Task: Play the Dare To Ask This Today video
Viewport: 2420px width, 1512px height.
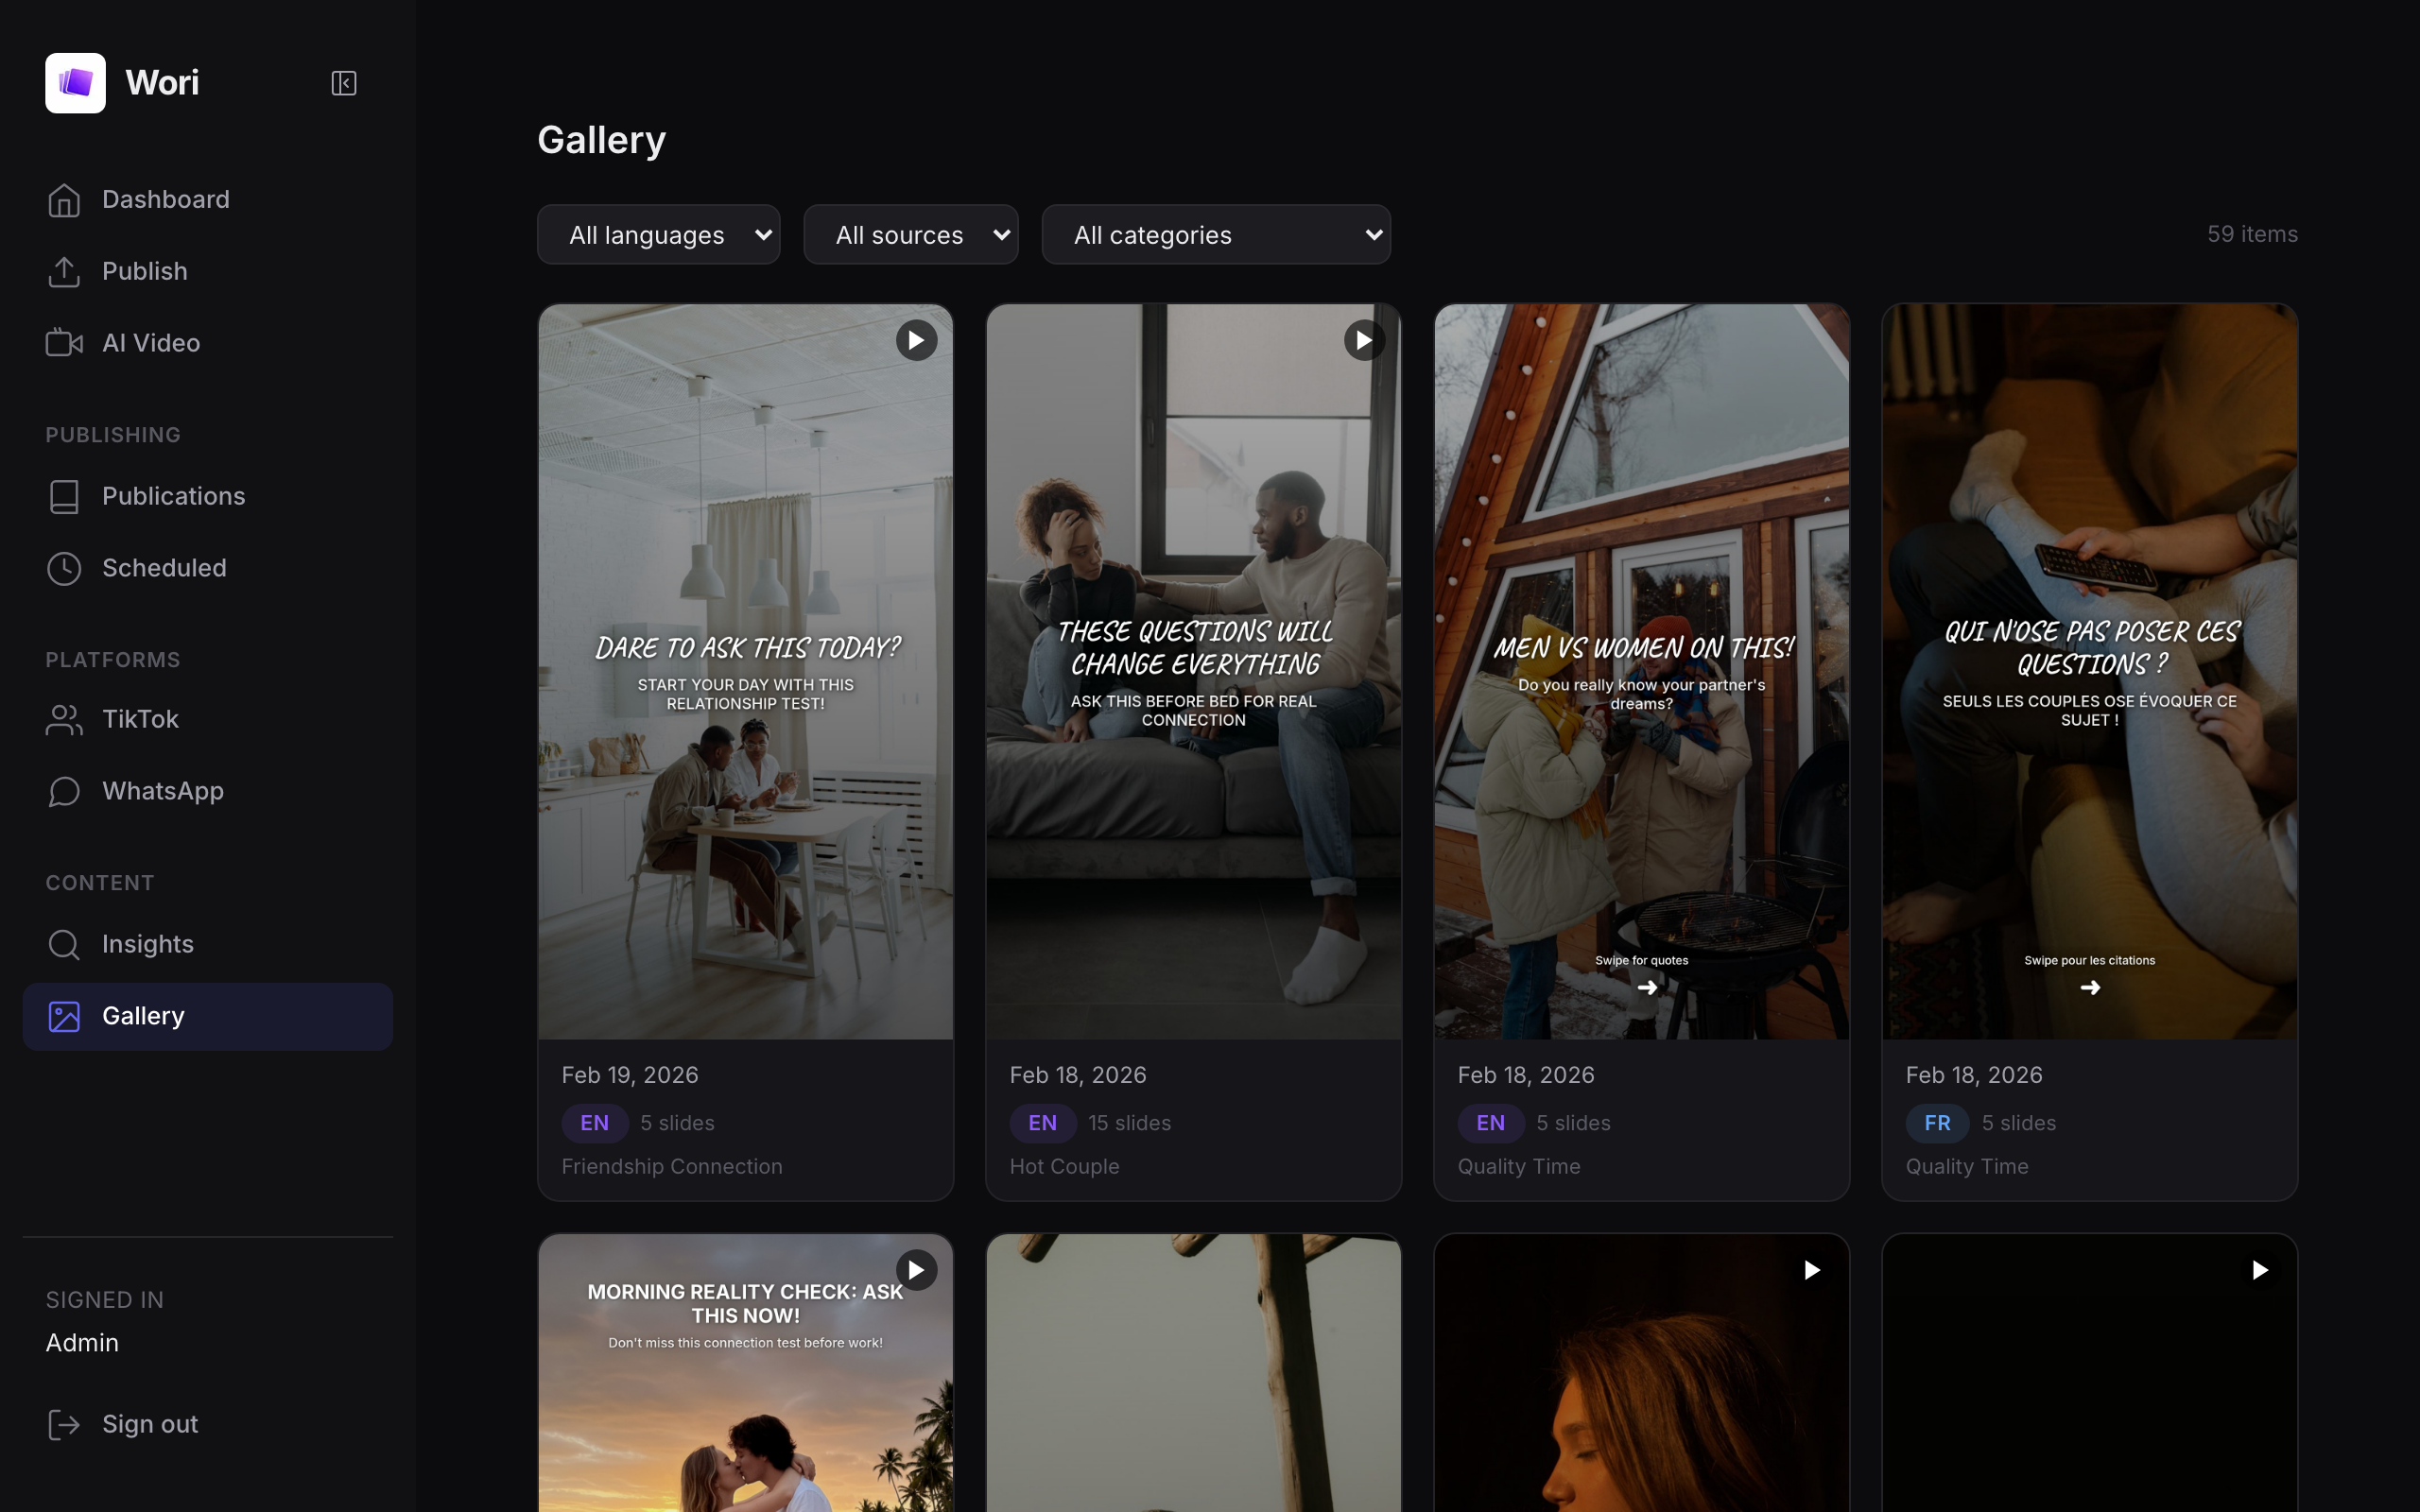Action: 916,341
